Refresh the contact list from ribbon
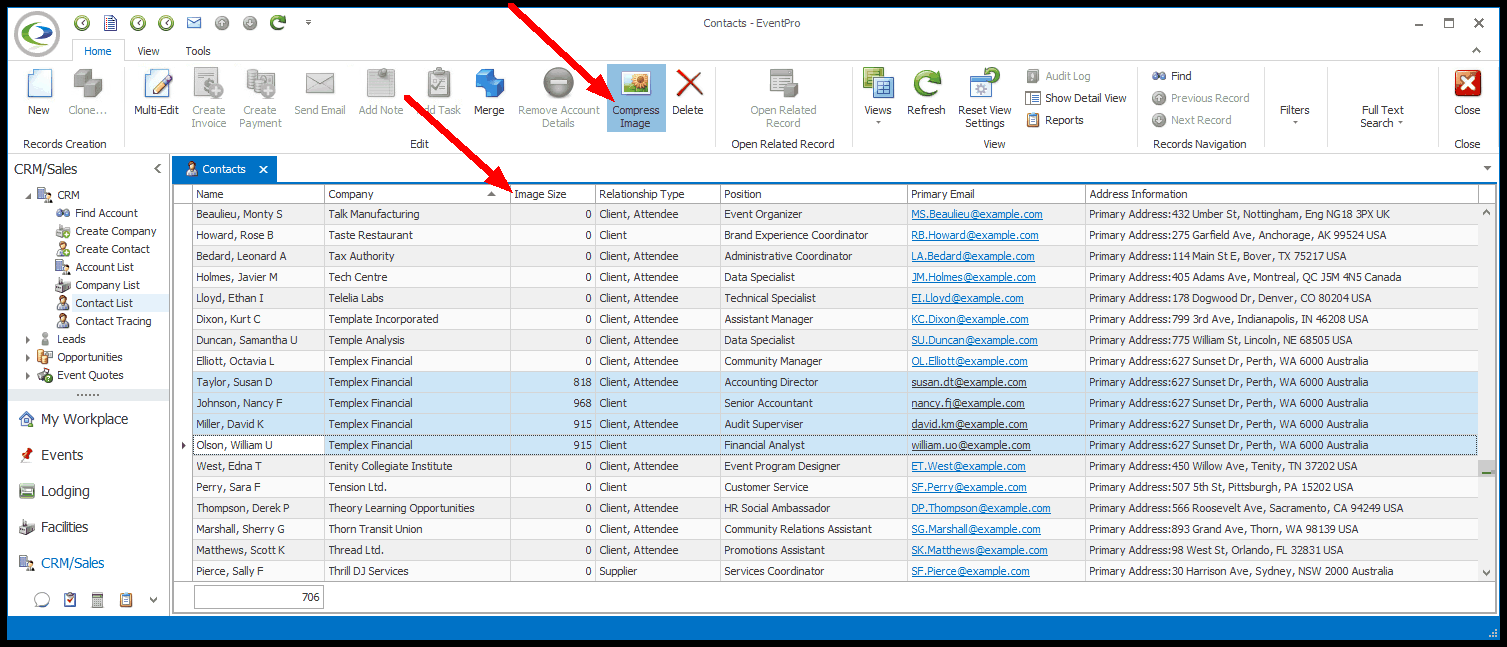 [x=926, y=93]
